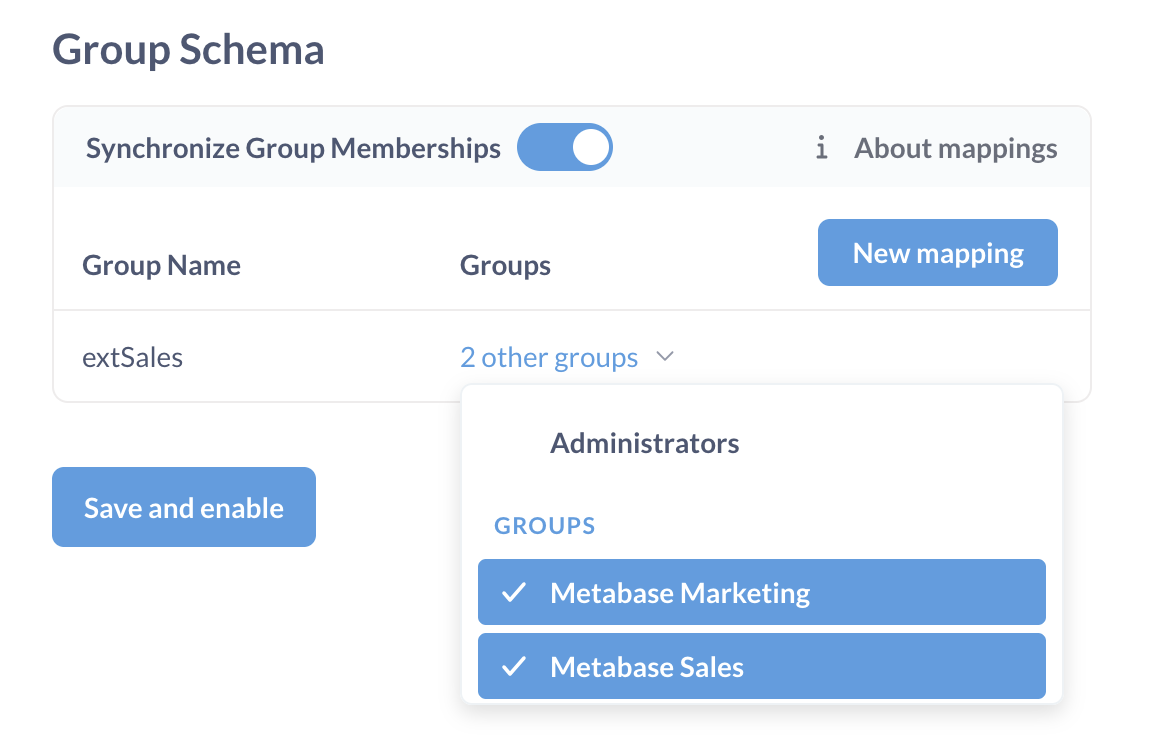
Task: Select Administrators in the popover menu
Action: [644, 443]
